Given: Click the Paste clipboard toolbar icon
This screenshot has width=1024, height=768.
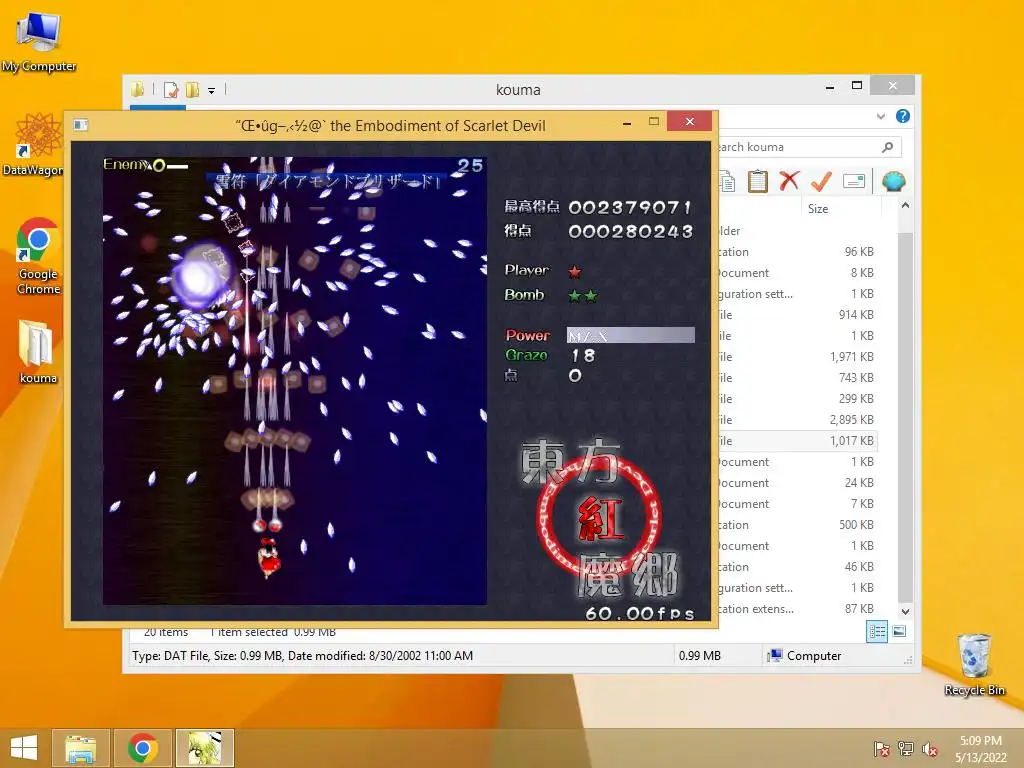Looking at the screenshot, I should (758, 182).
